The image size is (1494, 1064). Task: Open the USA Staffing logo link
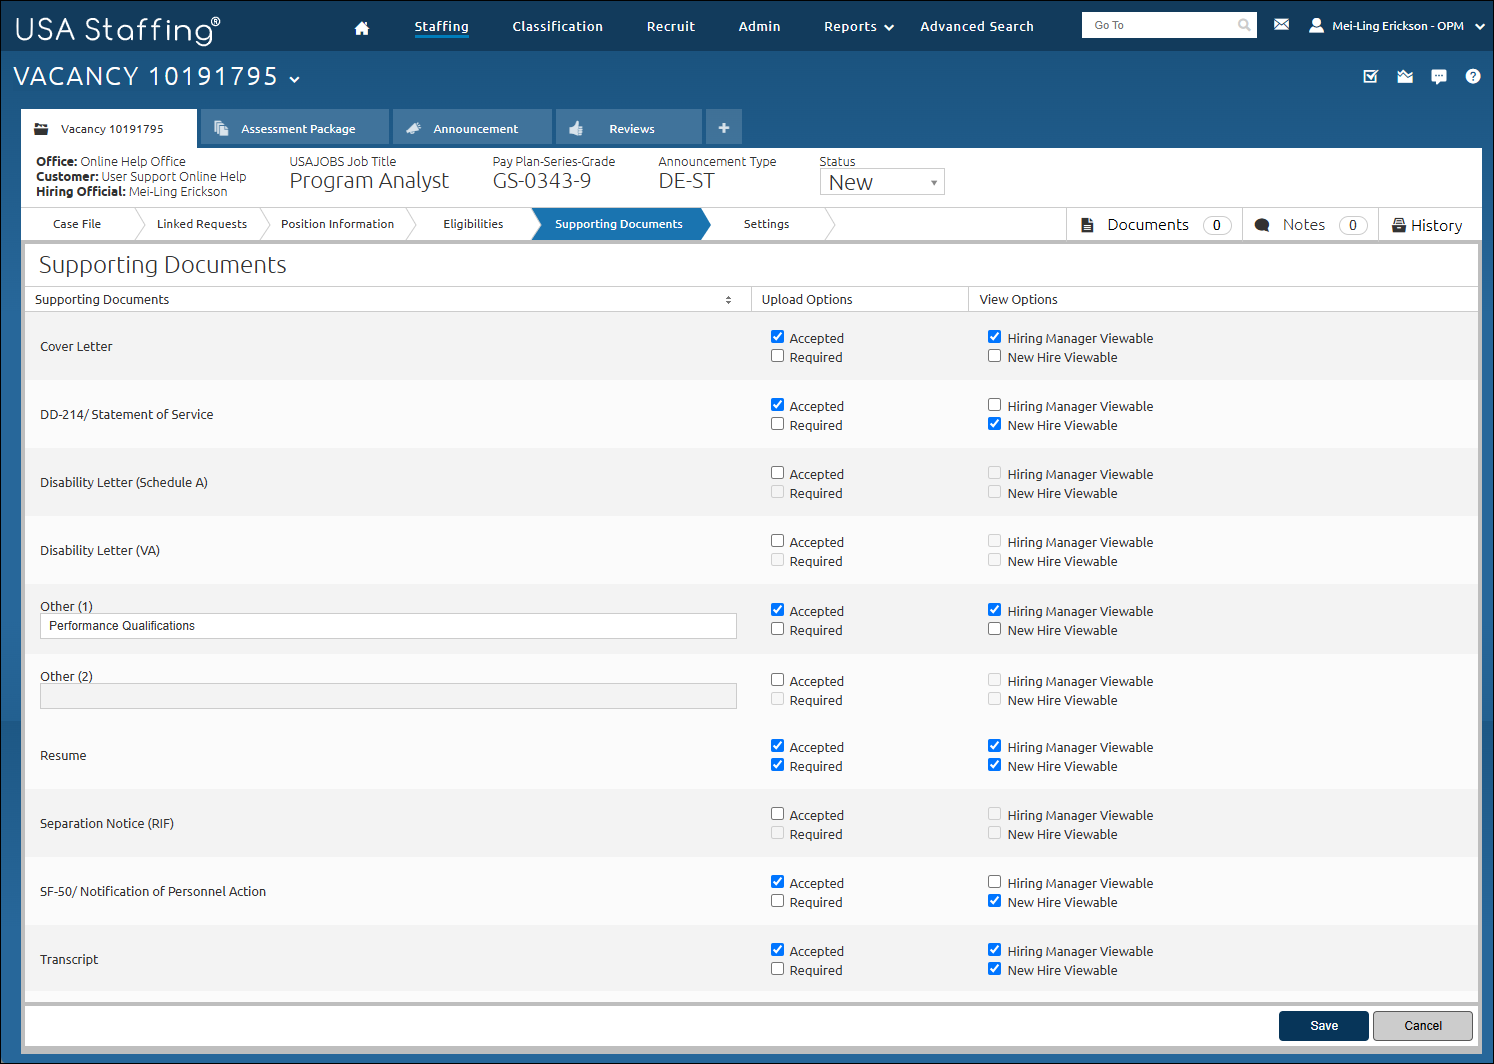(x=117, y=29)
